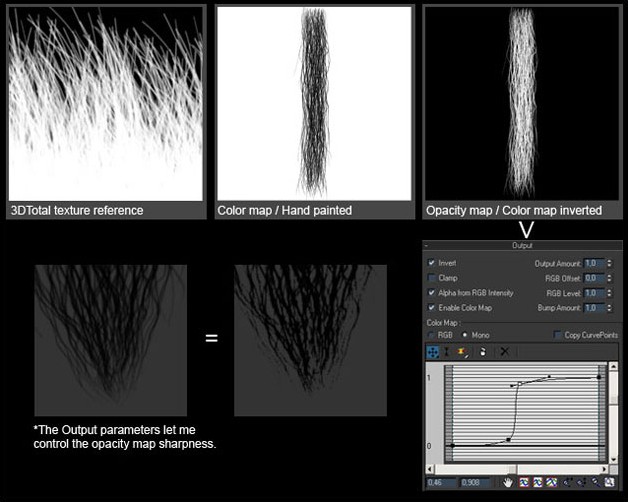Click the inverted Opacity map image
This screenshot has width=628, height=502.
pyautogui.click(x=522, y=103)
